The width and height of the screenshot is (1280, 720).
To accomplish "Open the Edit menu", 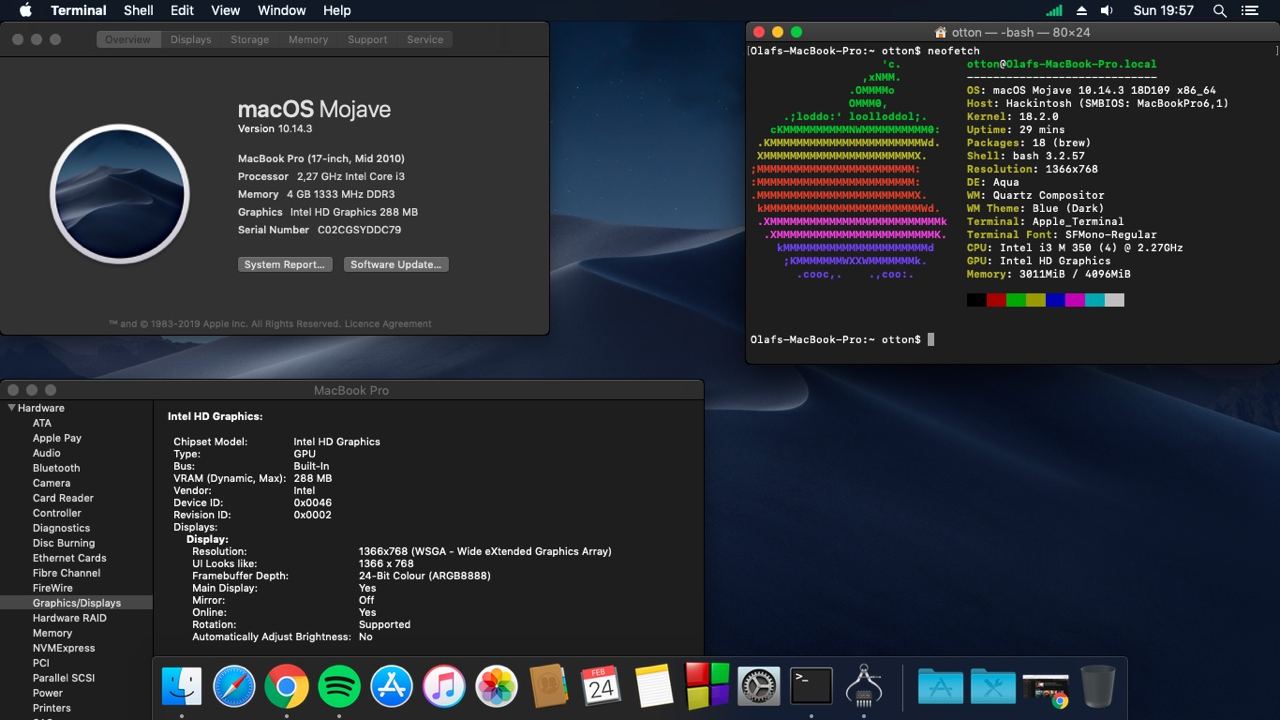I will [182, 10].
